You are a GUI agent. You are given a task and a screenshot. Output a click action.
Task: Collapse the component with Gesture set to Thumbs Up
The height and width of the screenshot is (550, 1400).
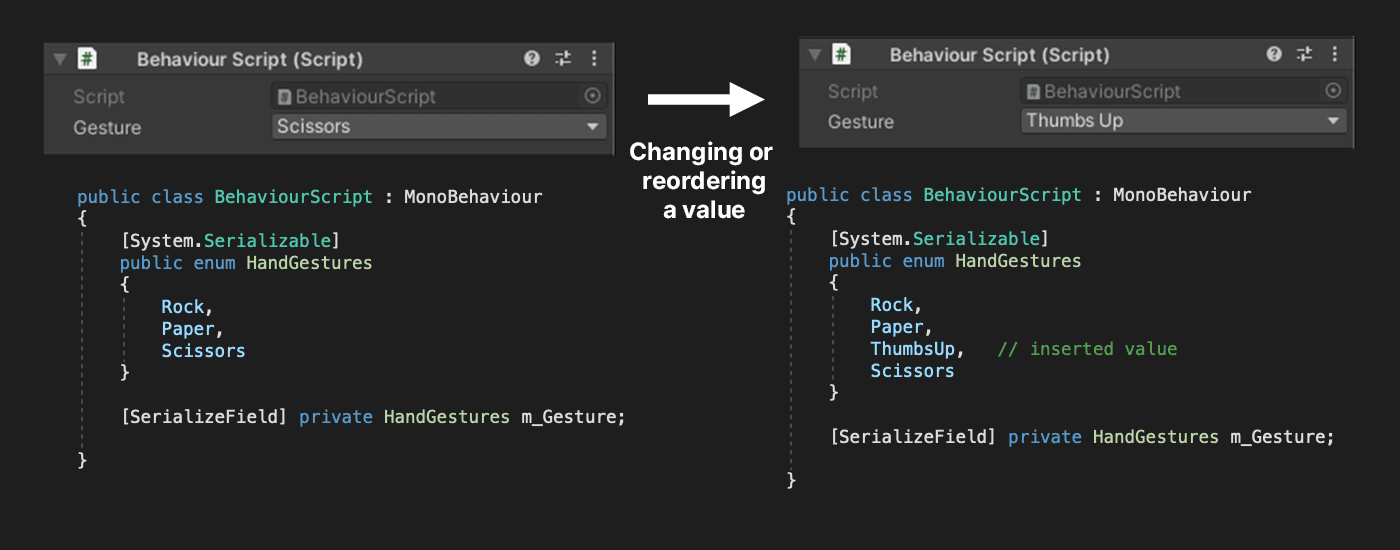(815, 54)
